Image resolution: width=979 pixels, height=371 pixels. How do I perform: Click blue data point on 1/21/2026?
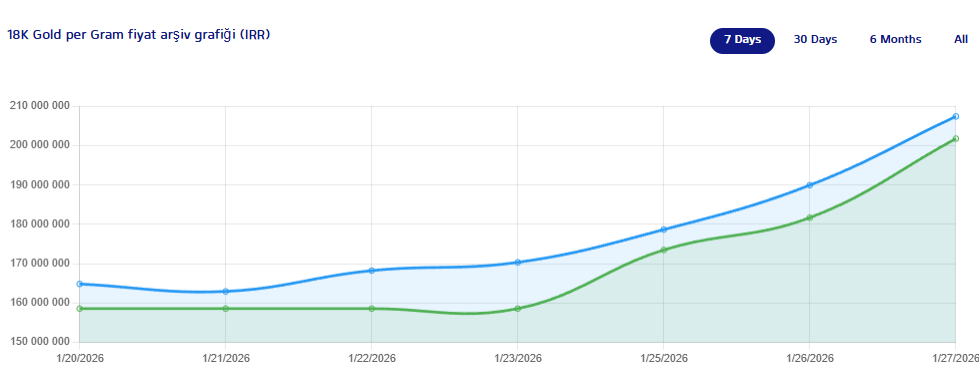coord(225,292)
